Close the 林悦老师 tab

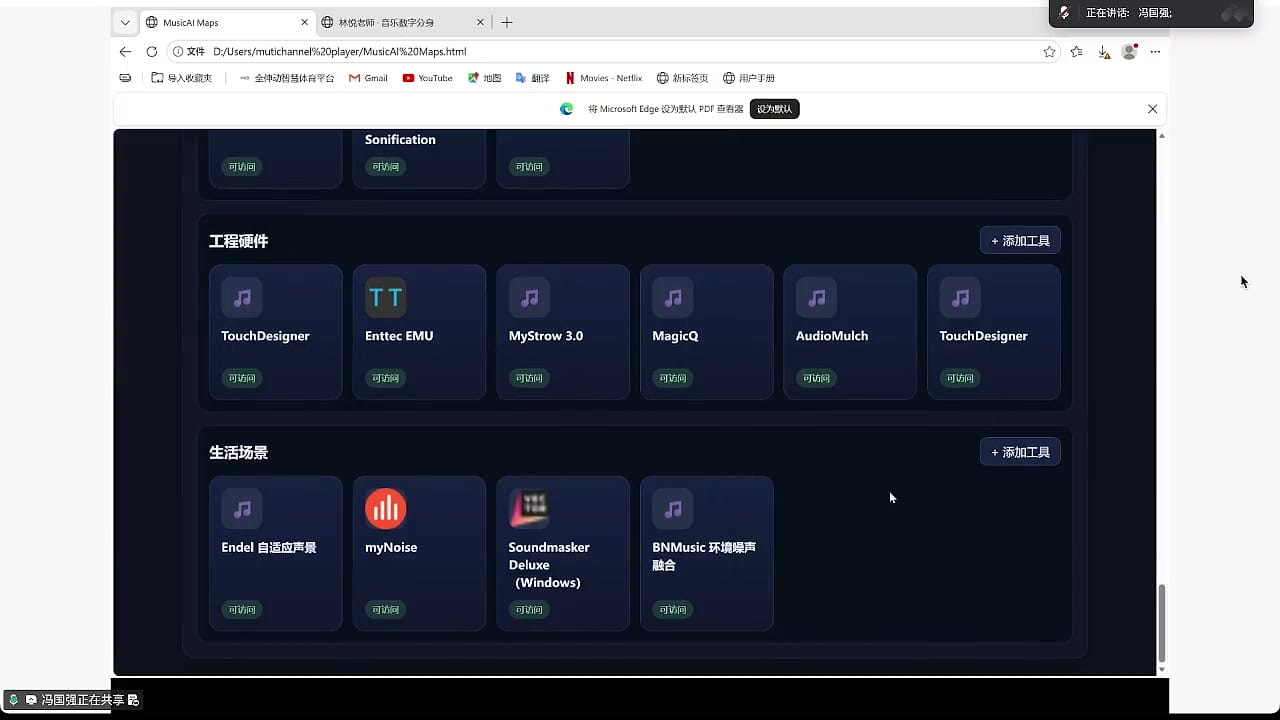point(480,22)
